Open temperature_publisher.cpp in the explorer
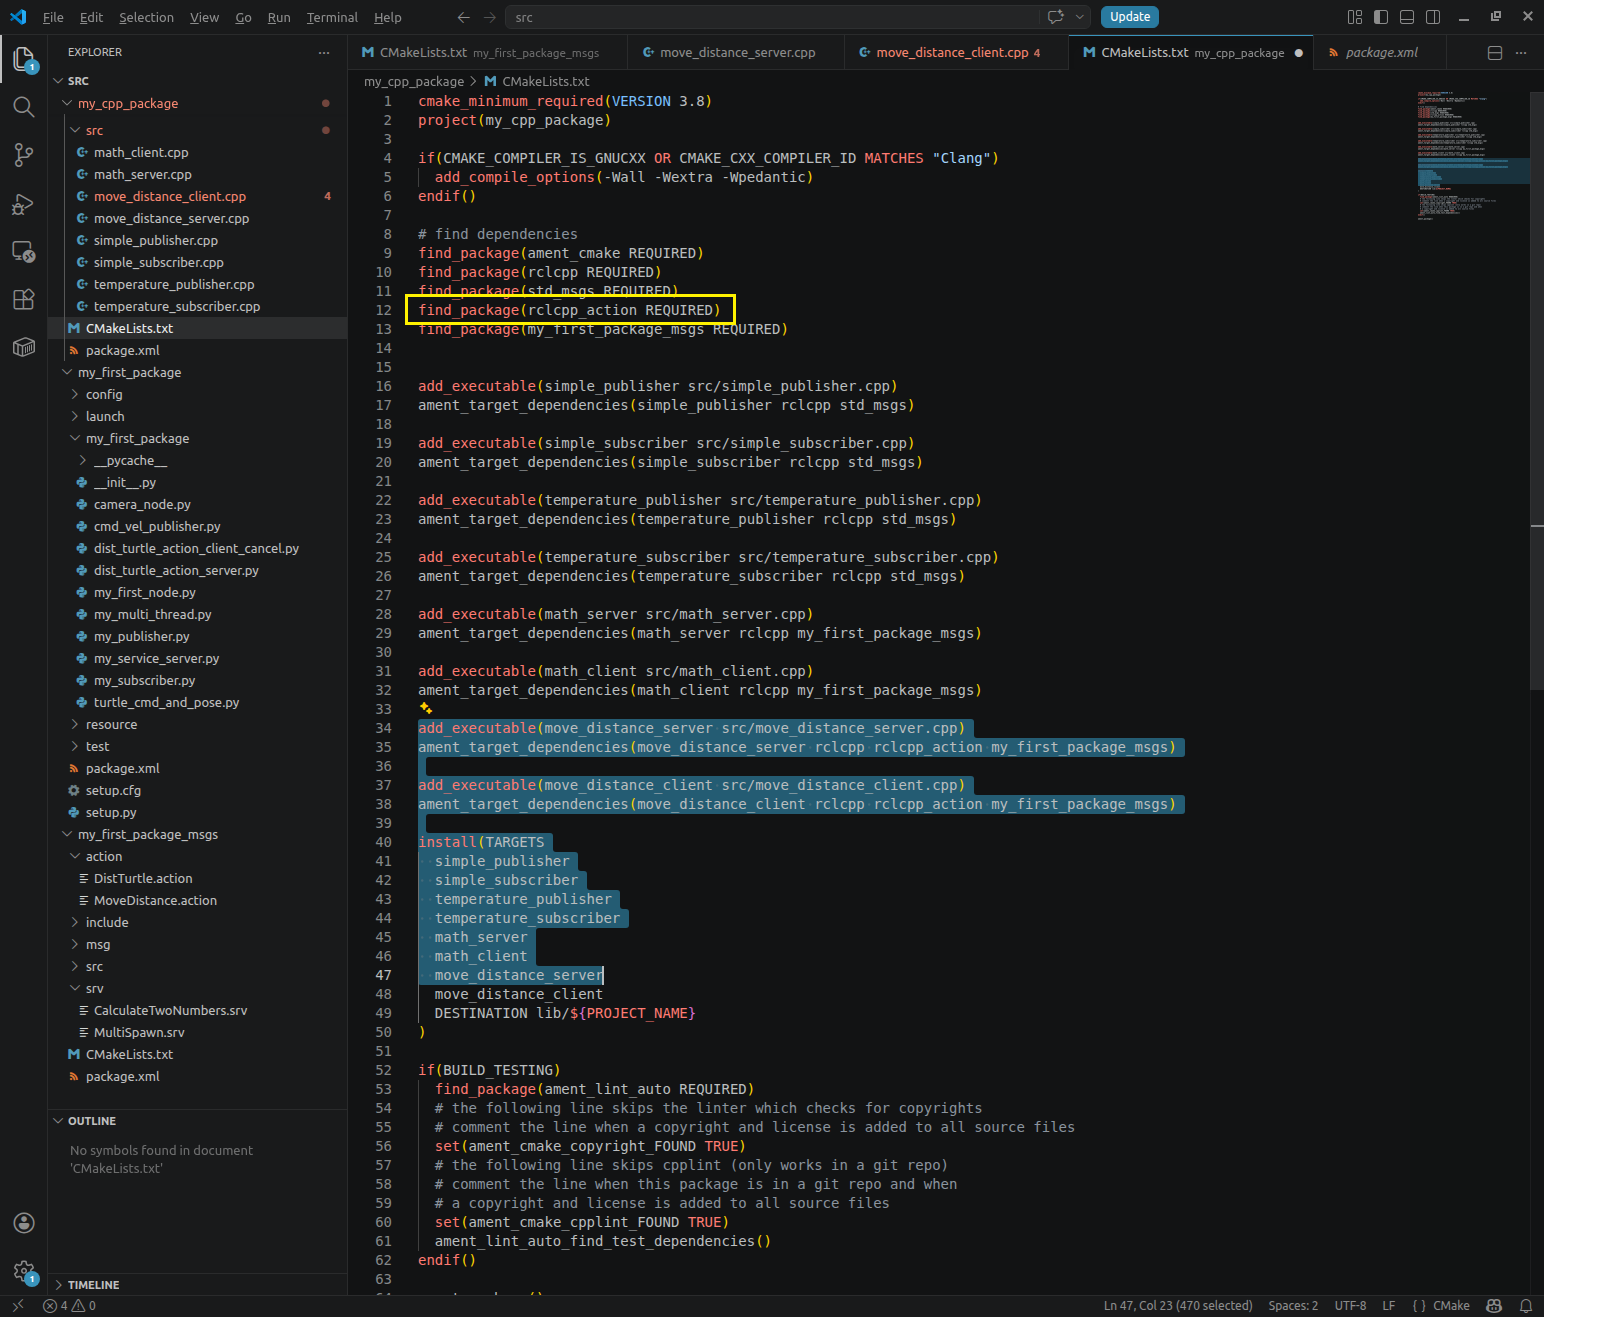 tap(174, 285)
